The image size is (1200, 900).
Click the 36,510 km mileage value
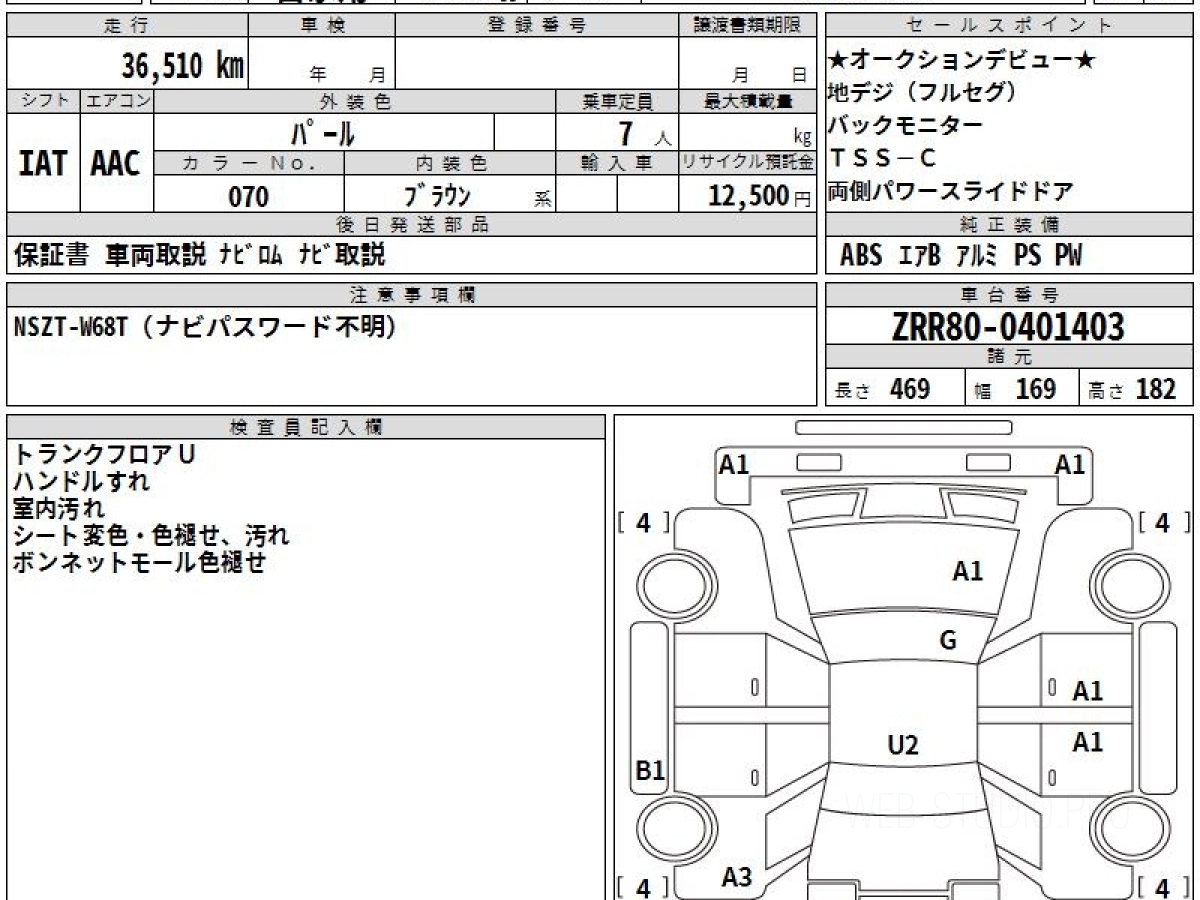pos(183,66)
